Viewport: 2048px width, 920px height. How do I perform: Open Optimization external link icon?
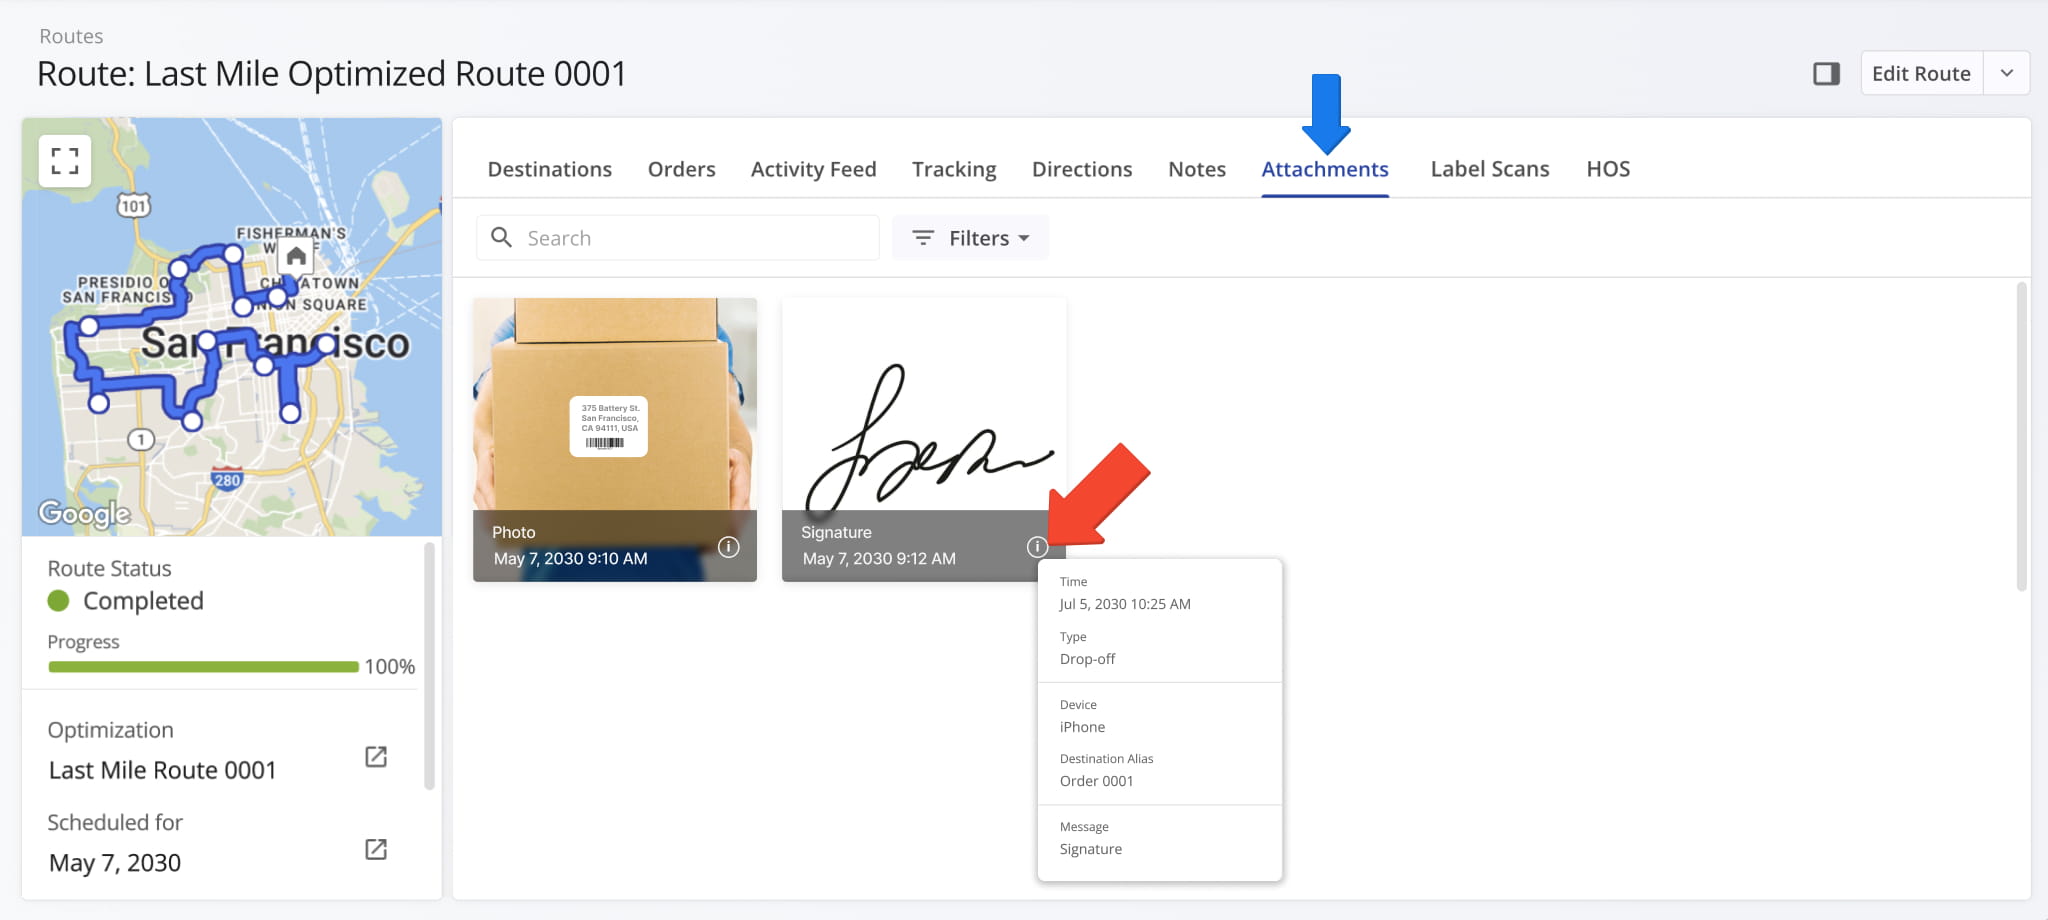coord(376,757)
